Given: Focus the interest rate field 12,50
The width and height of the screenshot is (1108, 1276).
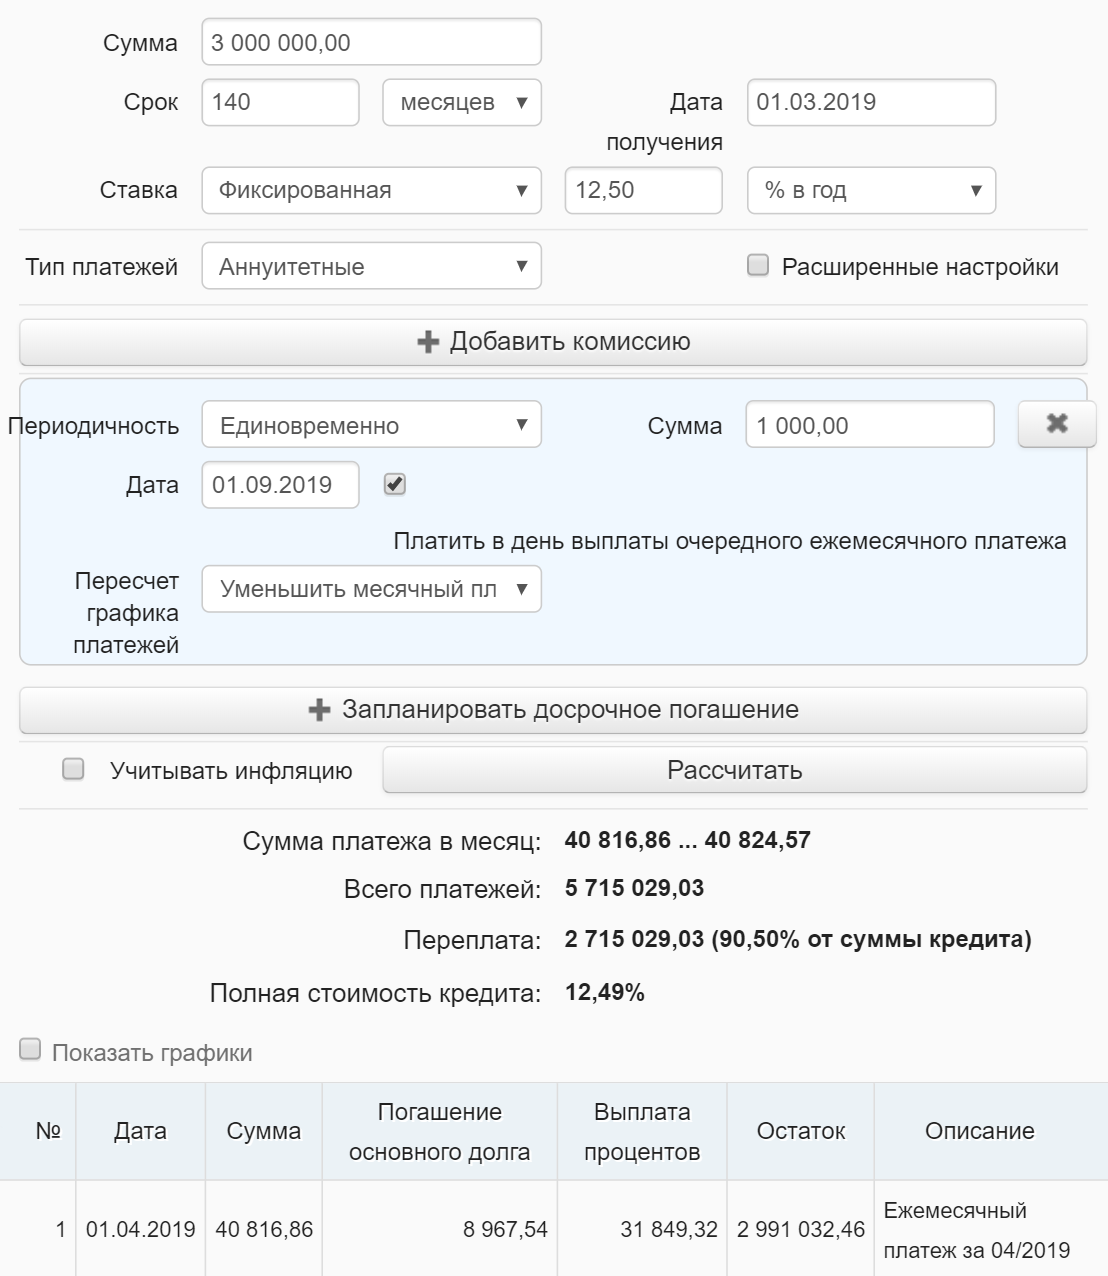Looking at the screenshot, I should 644,190.
